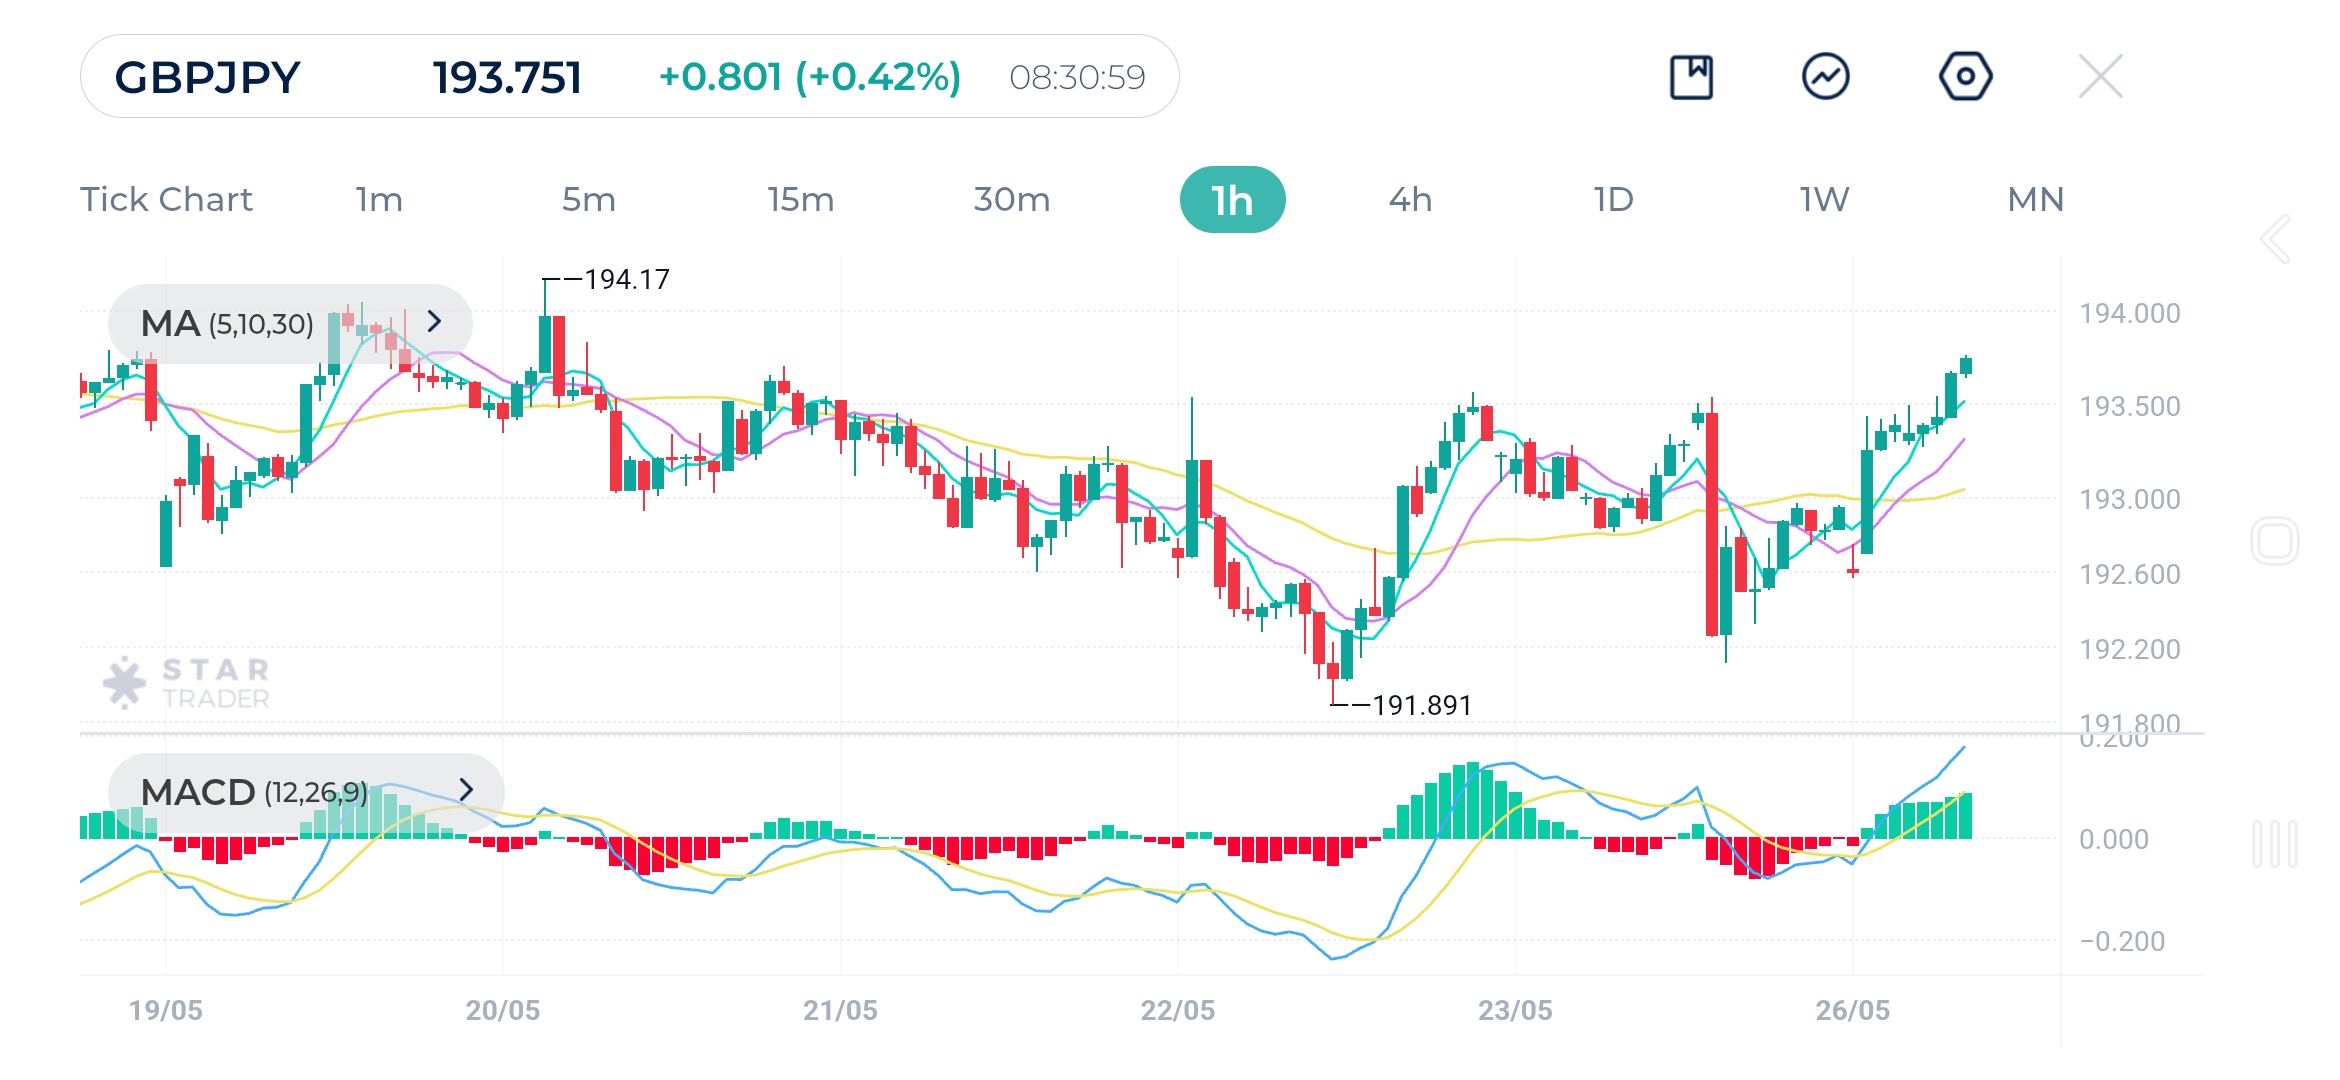Select the MN monthly timeframe
Image resolution: width=2340 pixels, height=1080 pixels.
tap(2035, 200)
